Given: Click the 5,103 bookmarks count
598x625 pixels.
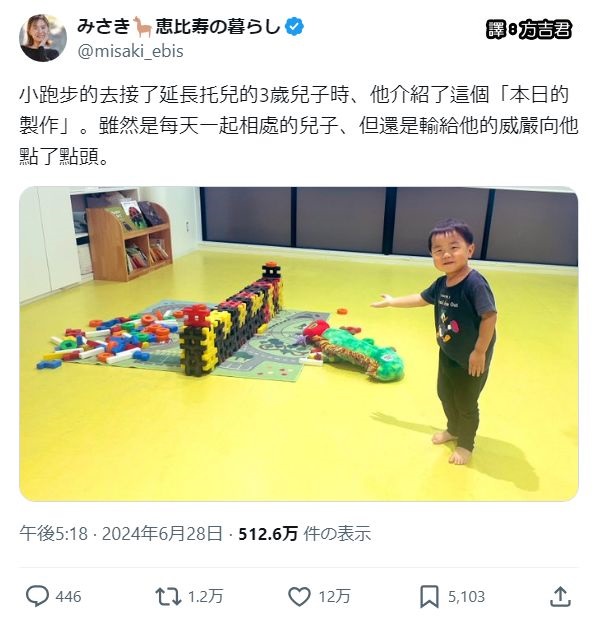Looking at the screenshot, I should [466, 597].
